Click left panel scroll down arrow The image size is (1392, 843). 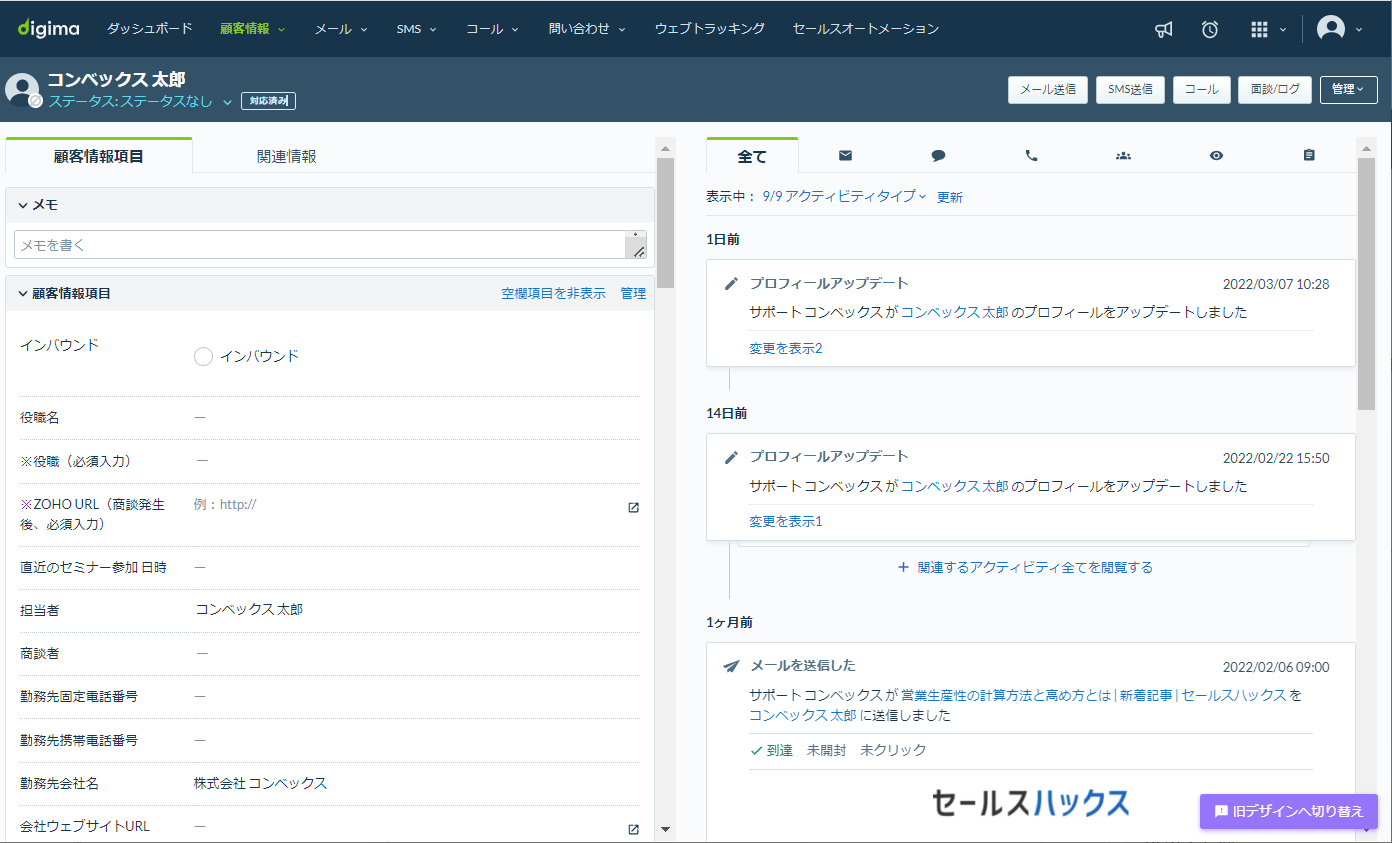pos(665,829)
